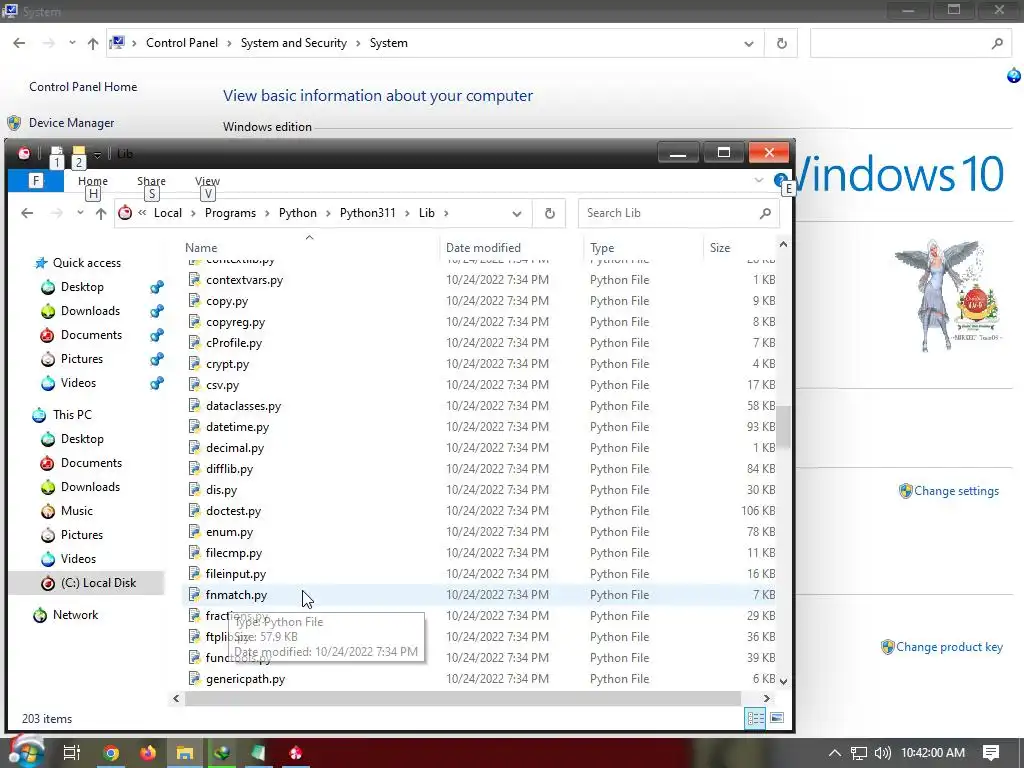Viewport: 1024px width, 768px height.
Task: Show hidden system tray icons
Action: [x=835, y=753]
